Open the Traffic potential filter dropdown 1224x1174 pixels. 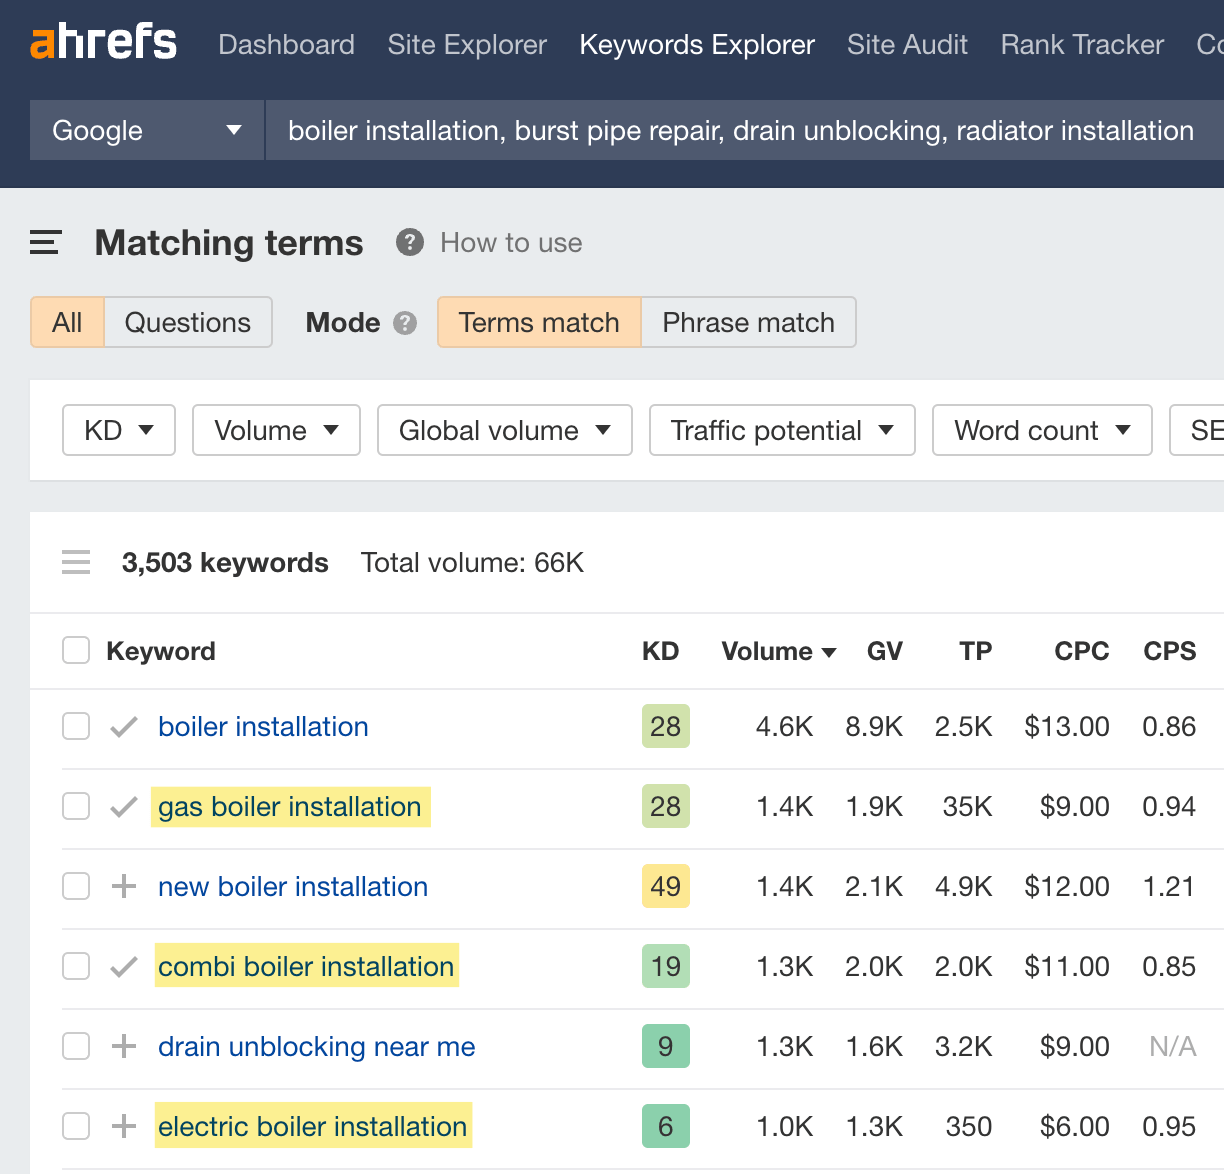[782, 430]
